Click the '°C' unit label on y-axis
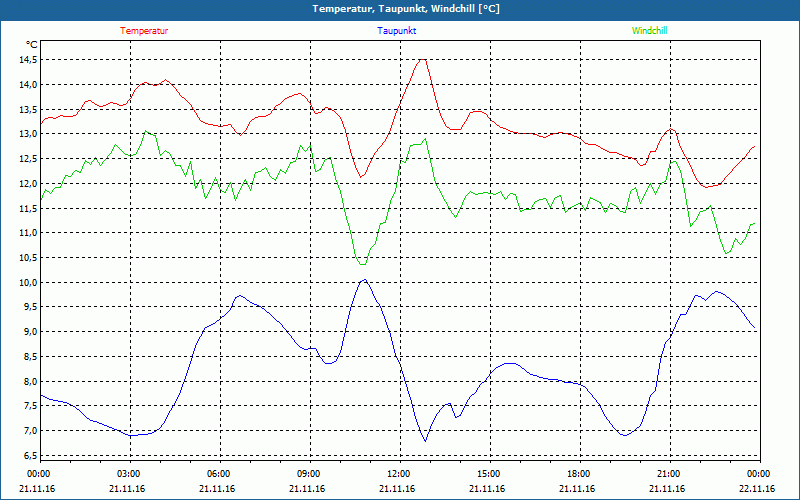Screen dimensions: 800x500 (32, 45)
